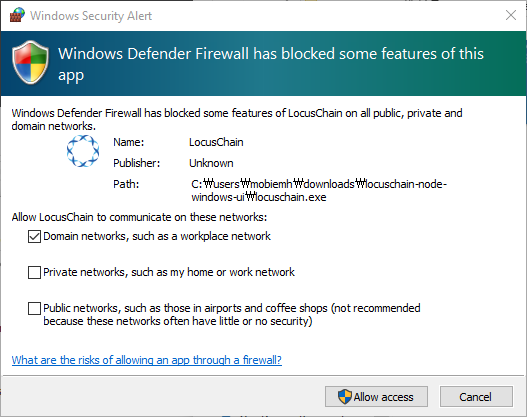Uncheck the Domain networks checkbox
This screenshot has width=527, height=417.
tap(34, 236)
